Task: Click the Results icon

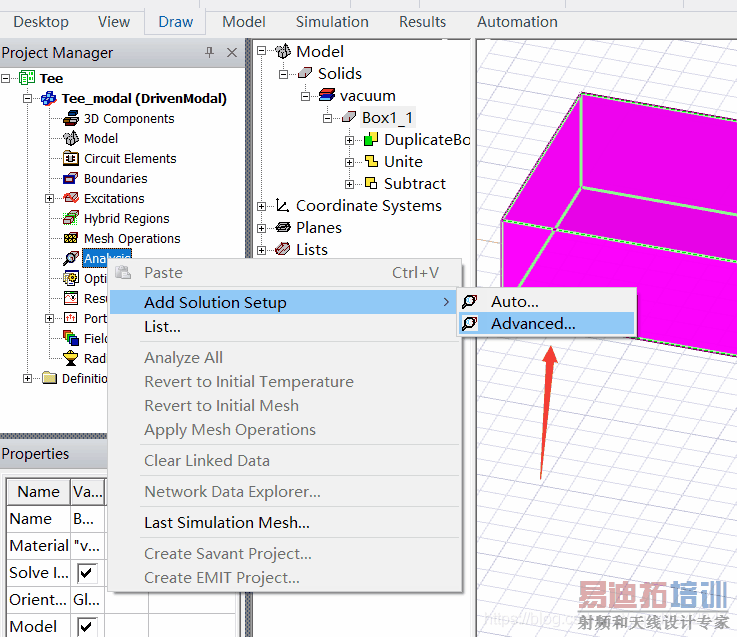Action: (x=71, y=298)
